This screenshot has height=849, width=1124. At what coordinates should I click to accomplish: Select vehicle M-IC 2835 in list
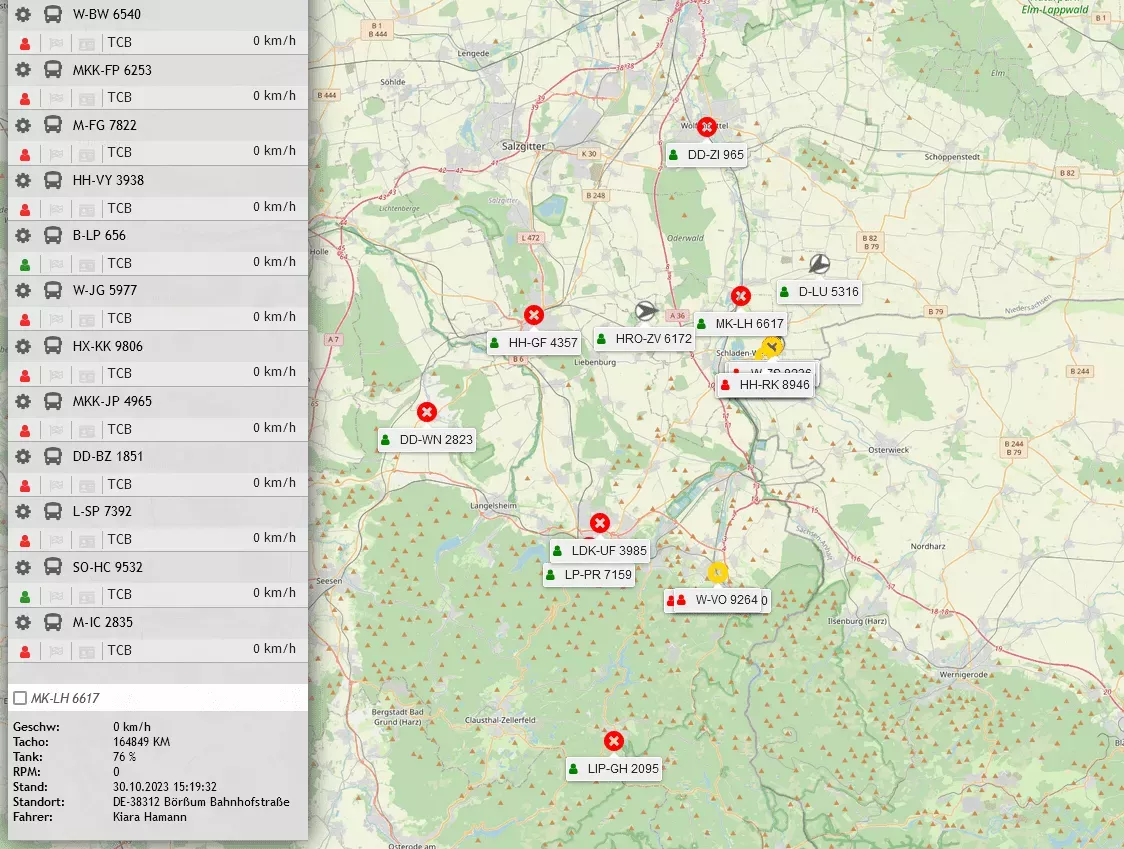pyautogui.click(x=103, y=622)
